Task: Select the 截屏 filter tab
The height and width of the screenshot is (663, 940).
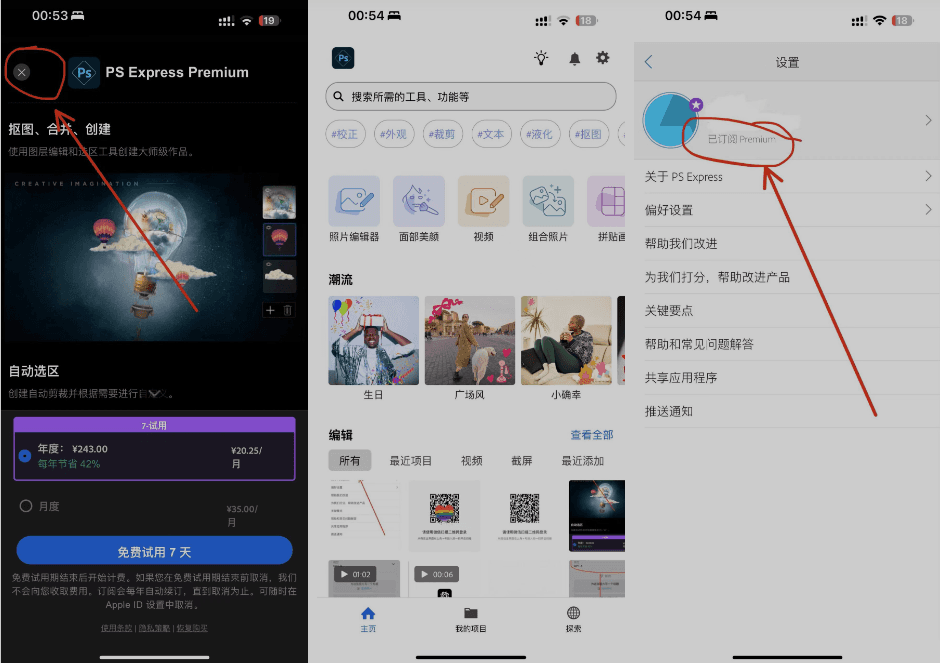Action: point(522,460)
